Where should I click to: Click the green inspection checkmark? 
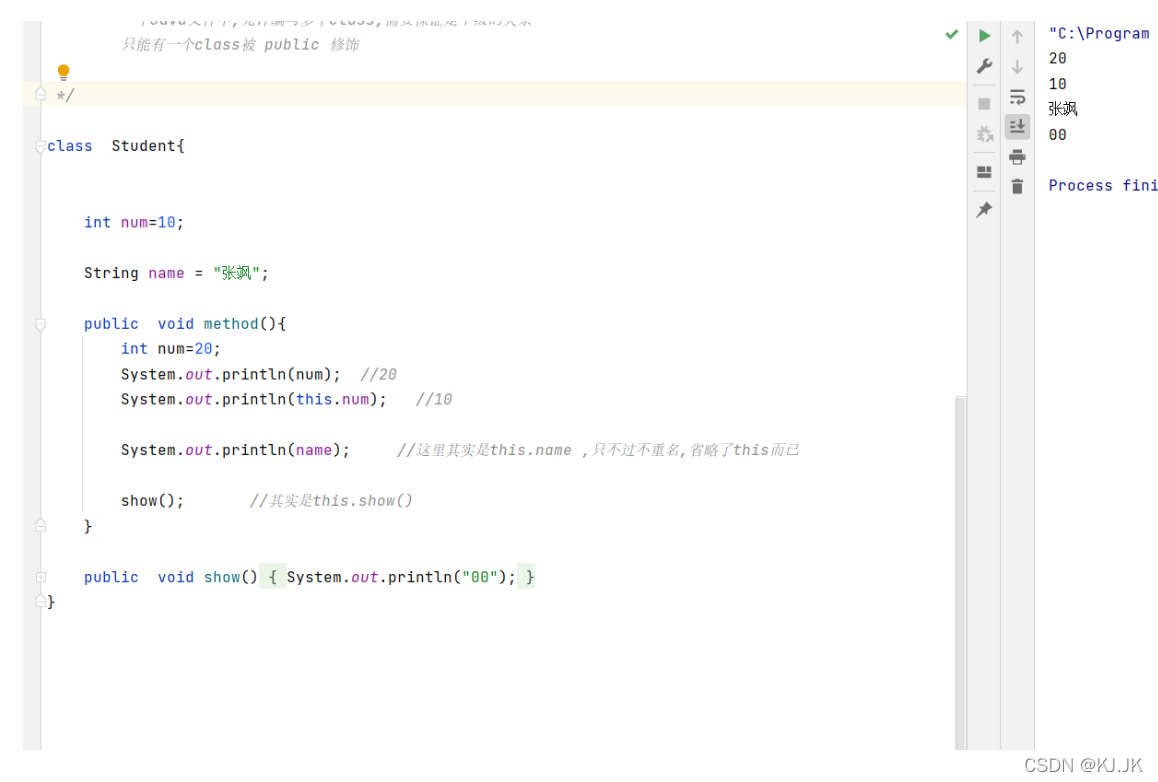[x=951, y=35]
